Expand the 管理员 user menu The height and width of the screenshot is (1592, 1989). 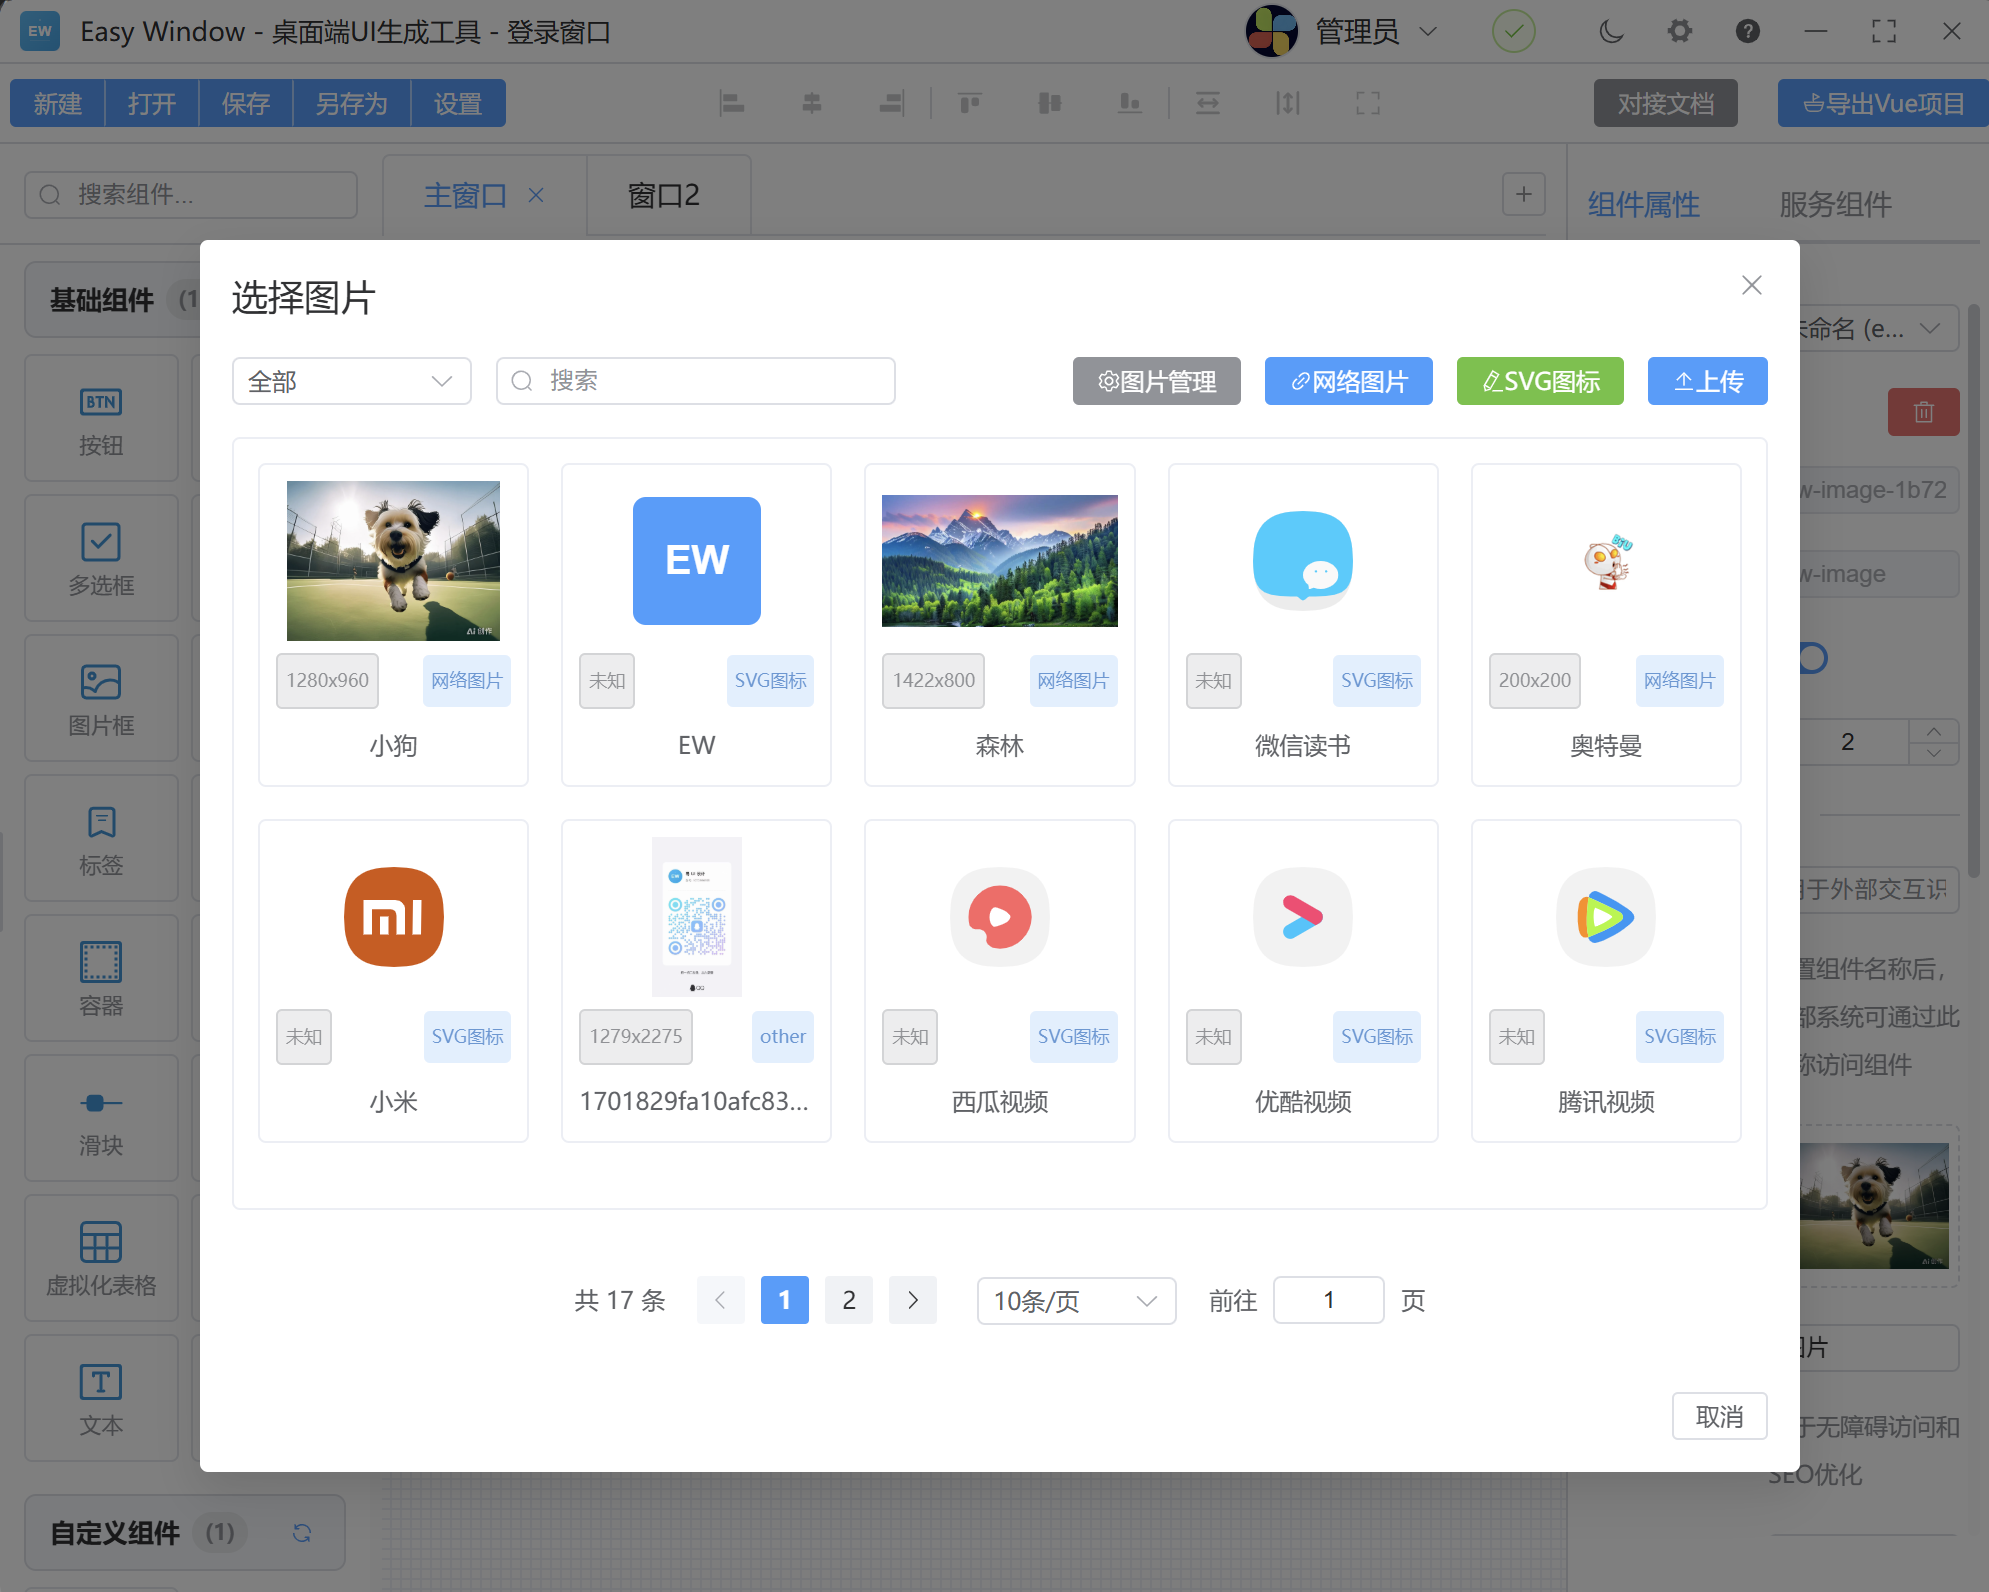tap(1341, 31)
